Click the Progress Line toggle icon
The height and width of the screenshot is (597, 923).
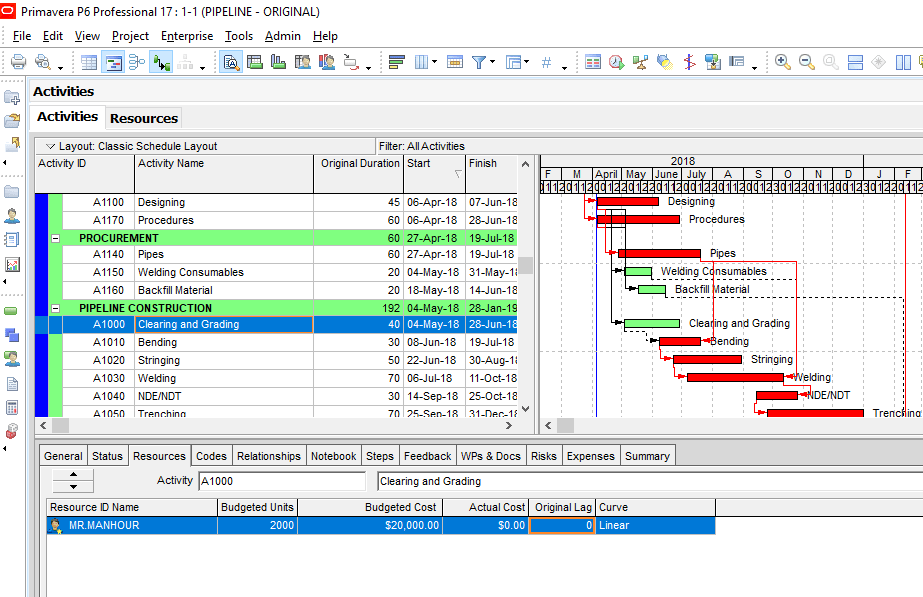(689, 62)
